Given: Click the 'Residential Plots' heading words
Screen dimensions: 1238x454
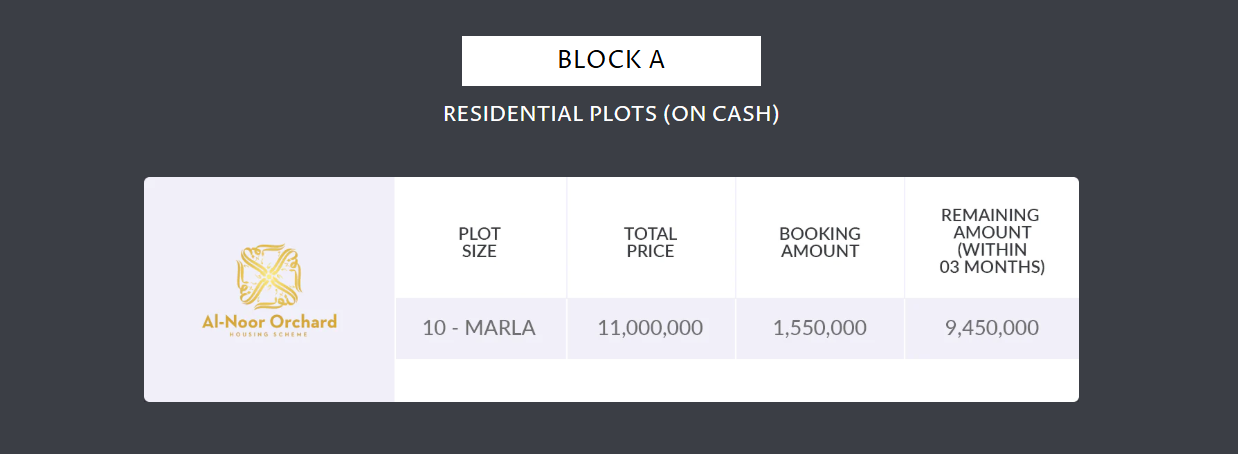Looking at the screenshot, I should (549, 114).
